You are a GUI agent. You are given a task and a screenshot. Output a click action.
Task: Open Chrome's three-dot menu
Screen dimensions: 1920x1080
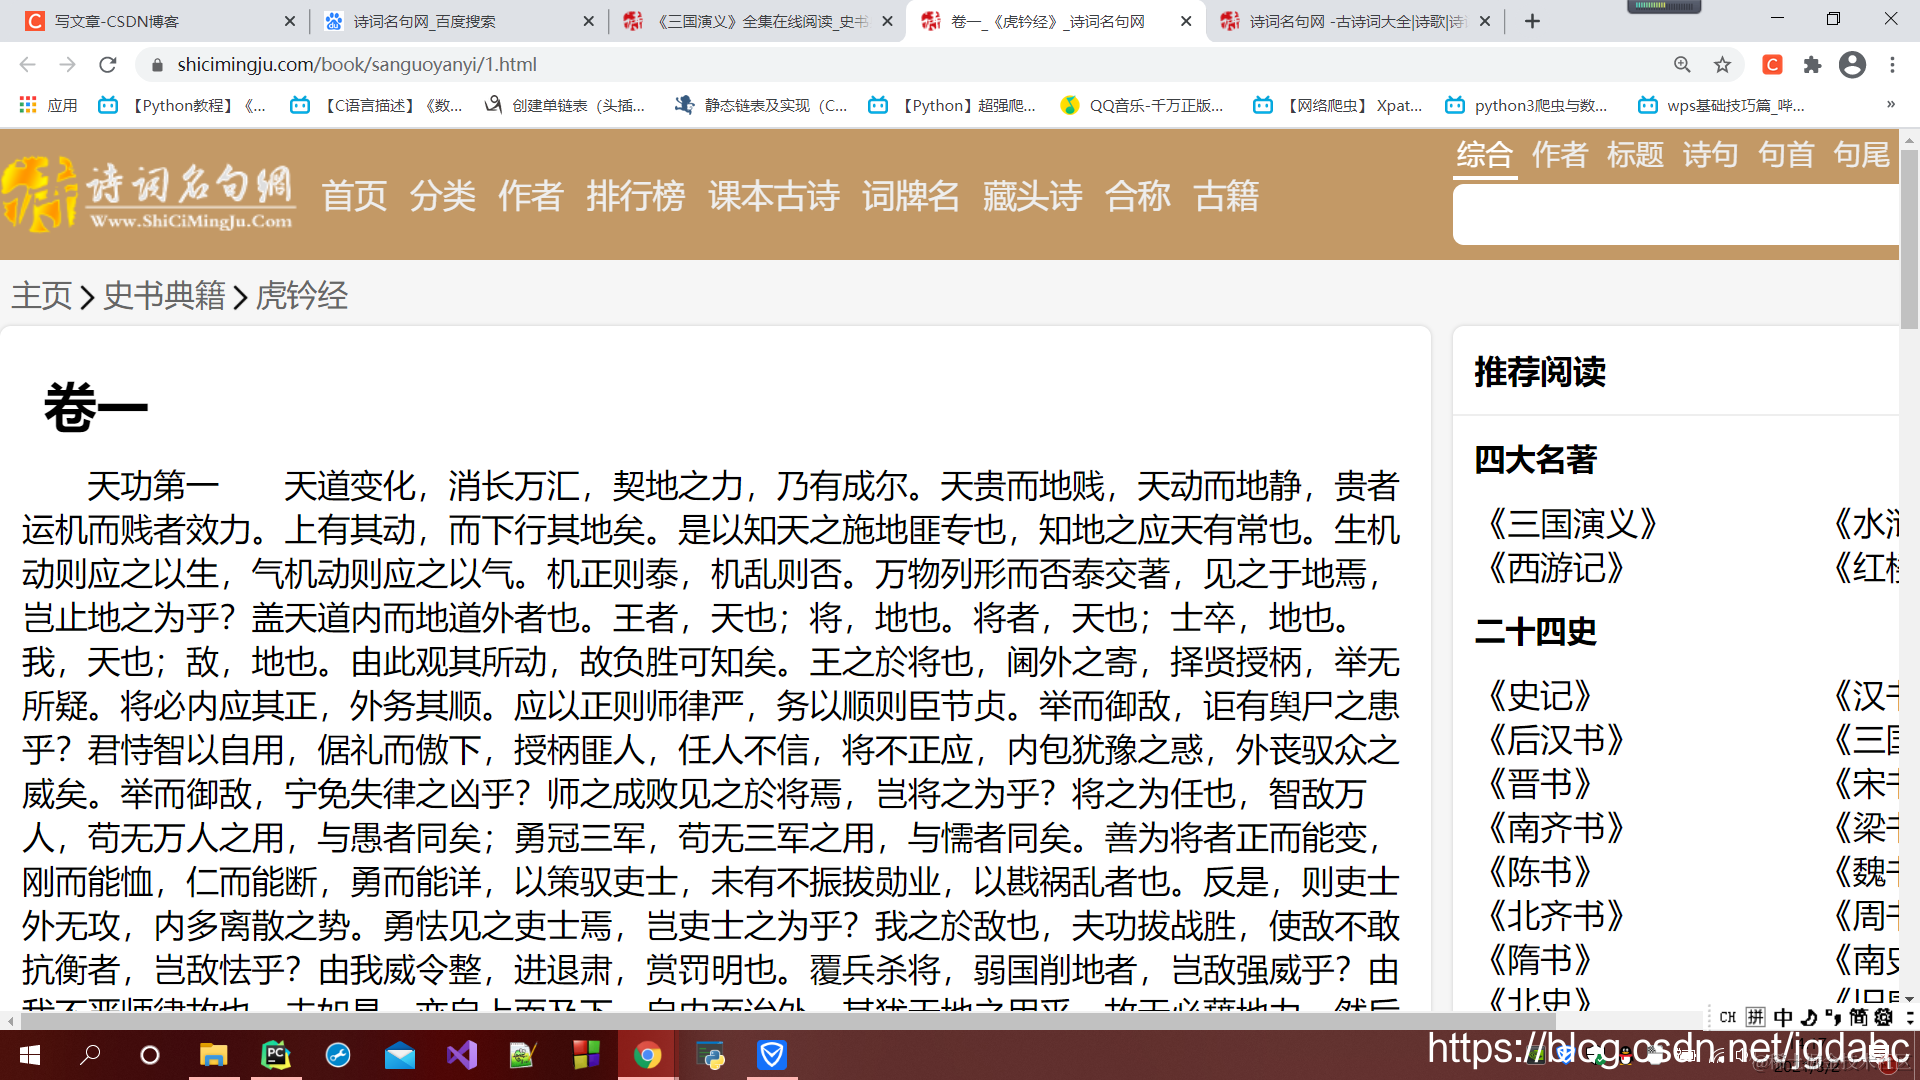pyautogui.click(x=1893, y=64)
